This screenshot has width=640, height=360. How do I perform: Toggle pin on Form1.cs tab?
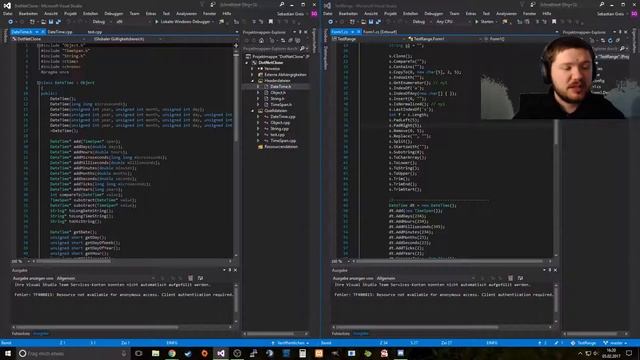tap(353, 32)
